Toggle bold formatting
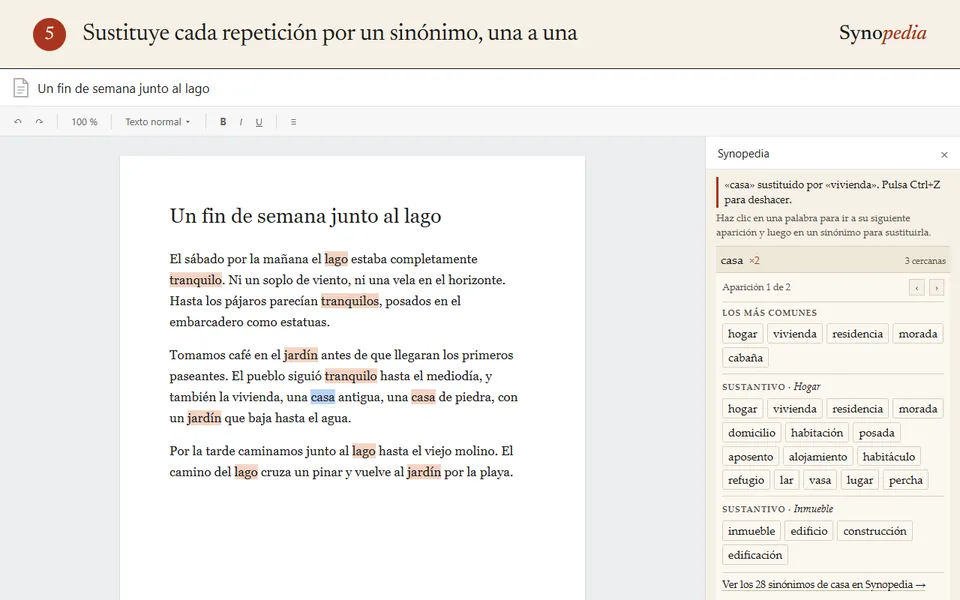 point(223,122)
